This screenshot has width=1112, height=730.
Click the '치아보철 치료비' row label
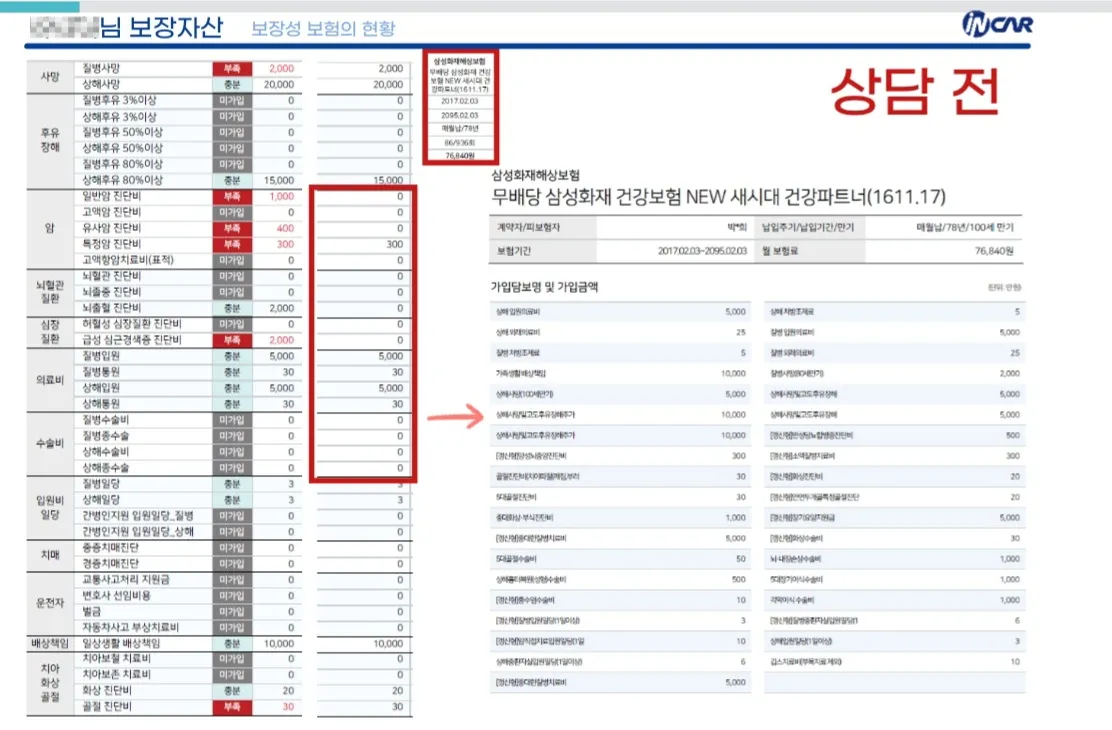[x=116, y=658]
